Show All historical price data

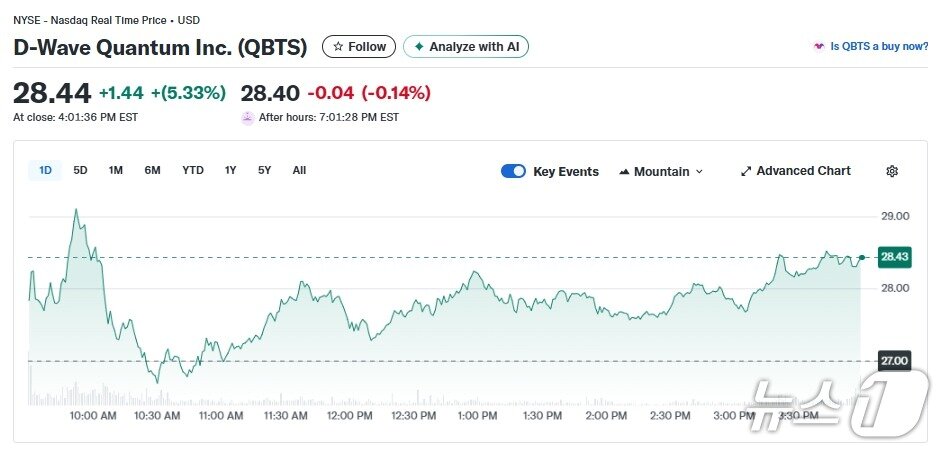point(299,170)
